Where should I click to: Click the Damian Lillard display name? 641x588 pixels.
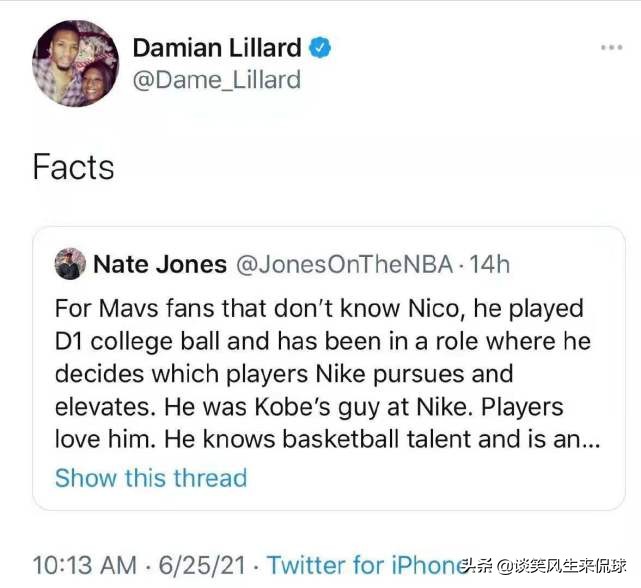(x=217, y=47)
